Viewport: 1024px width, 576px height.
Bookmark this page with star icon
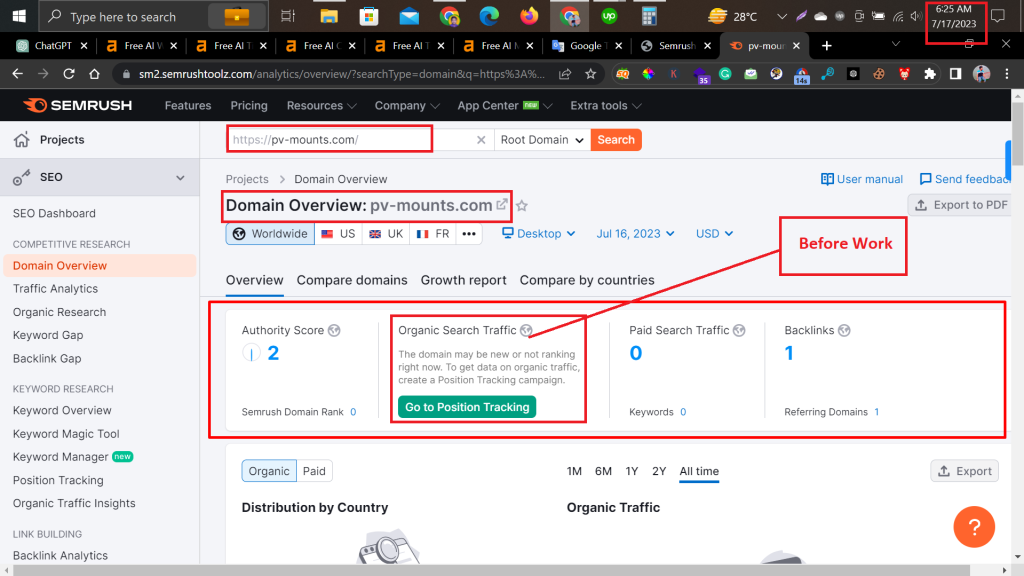click(590, 74)
